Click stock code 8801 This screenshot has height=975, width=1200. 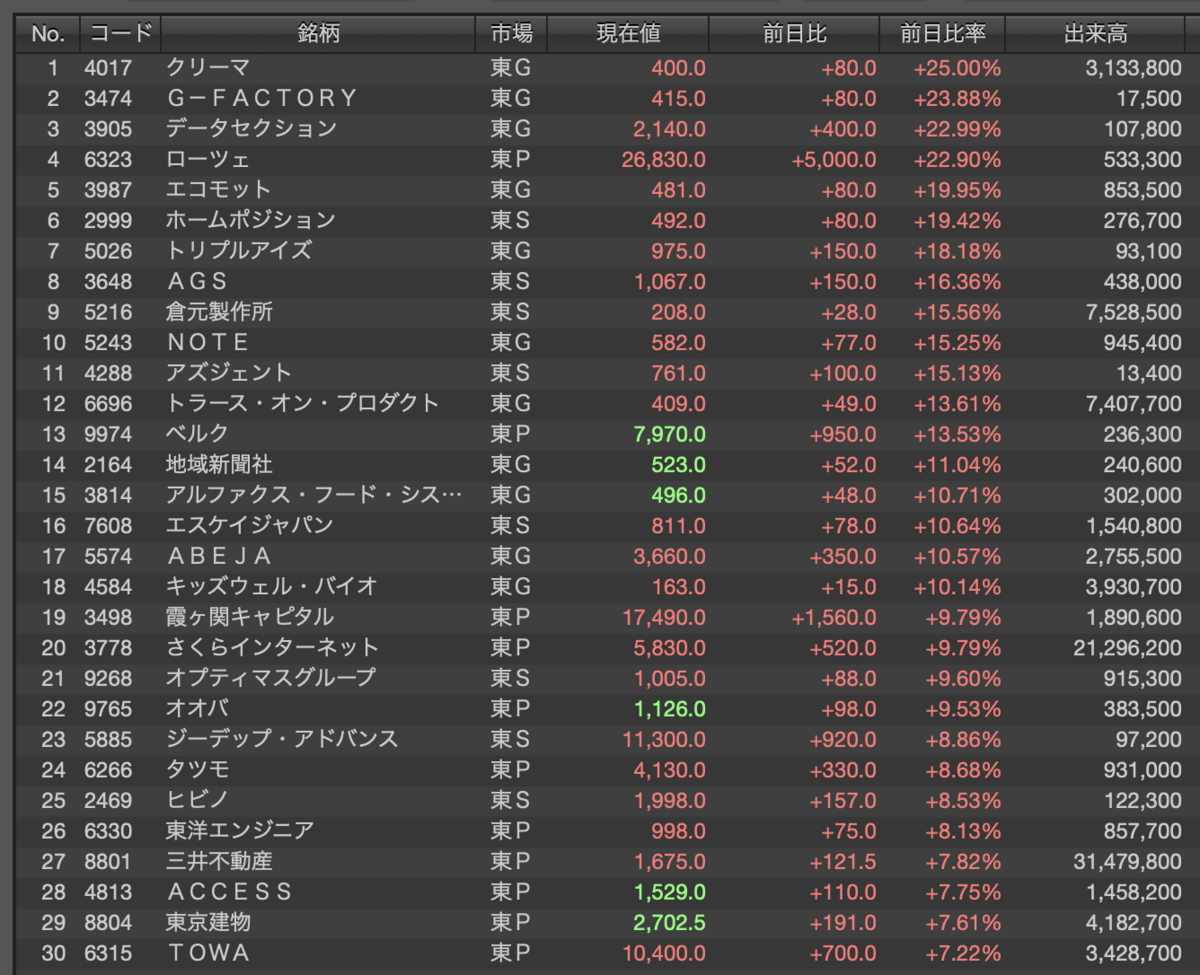coord(110,861)
